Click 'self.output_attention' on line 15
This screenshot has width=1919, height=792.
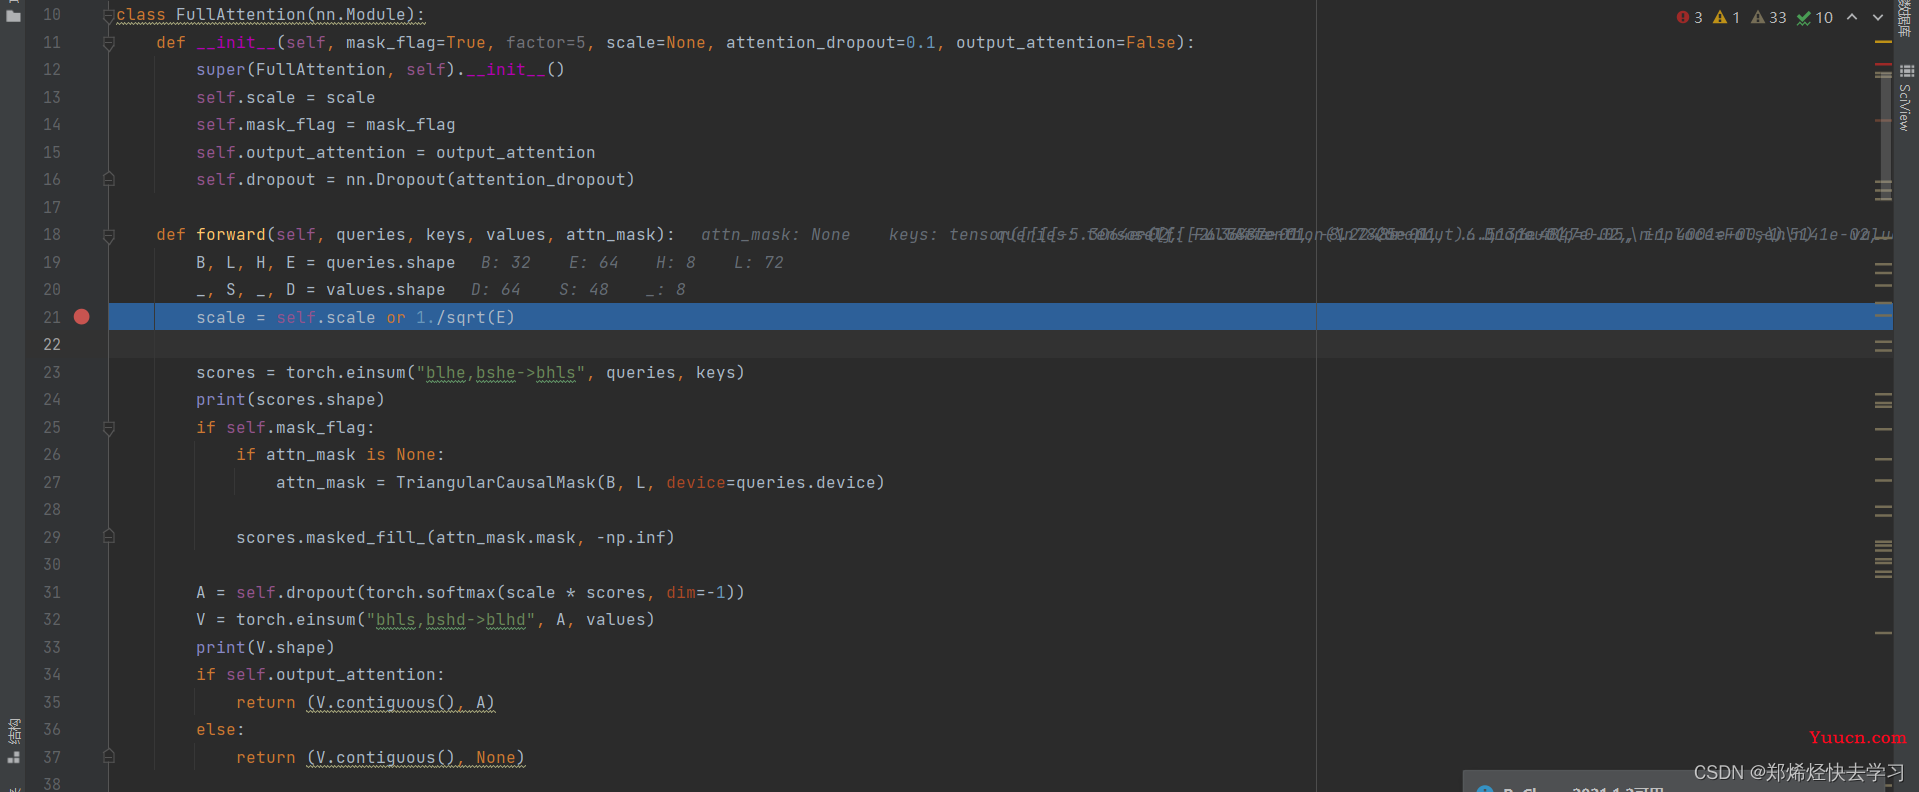click(301, 153)
